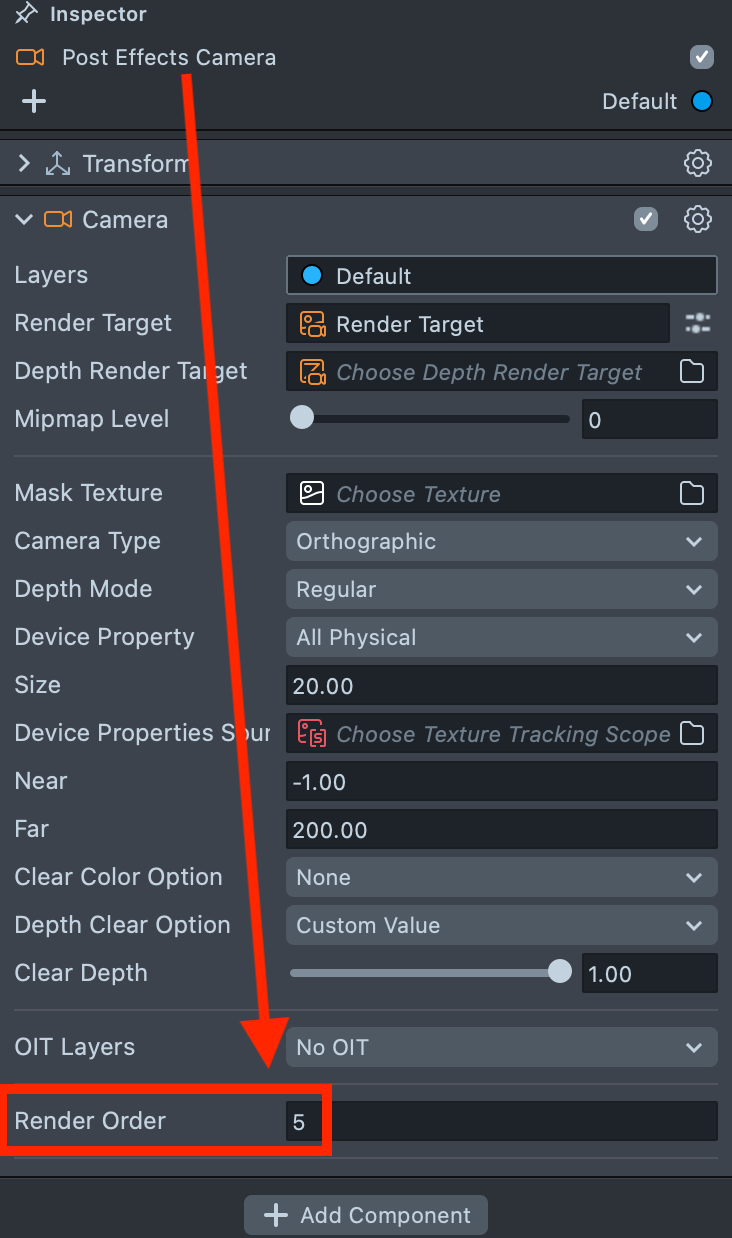
Task: Click the Add Component button
Action: tap(366, 1215)
